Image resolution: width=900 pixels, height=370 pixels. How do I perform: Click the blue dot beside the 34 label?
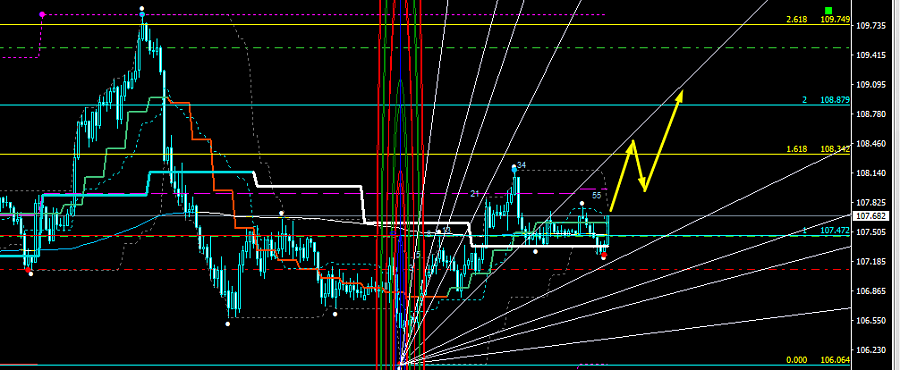(x=514, y=169)
